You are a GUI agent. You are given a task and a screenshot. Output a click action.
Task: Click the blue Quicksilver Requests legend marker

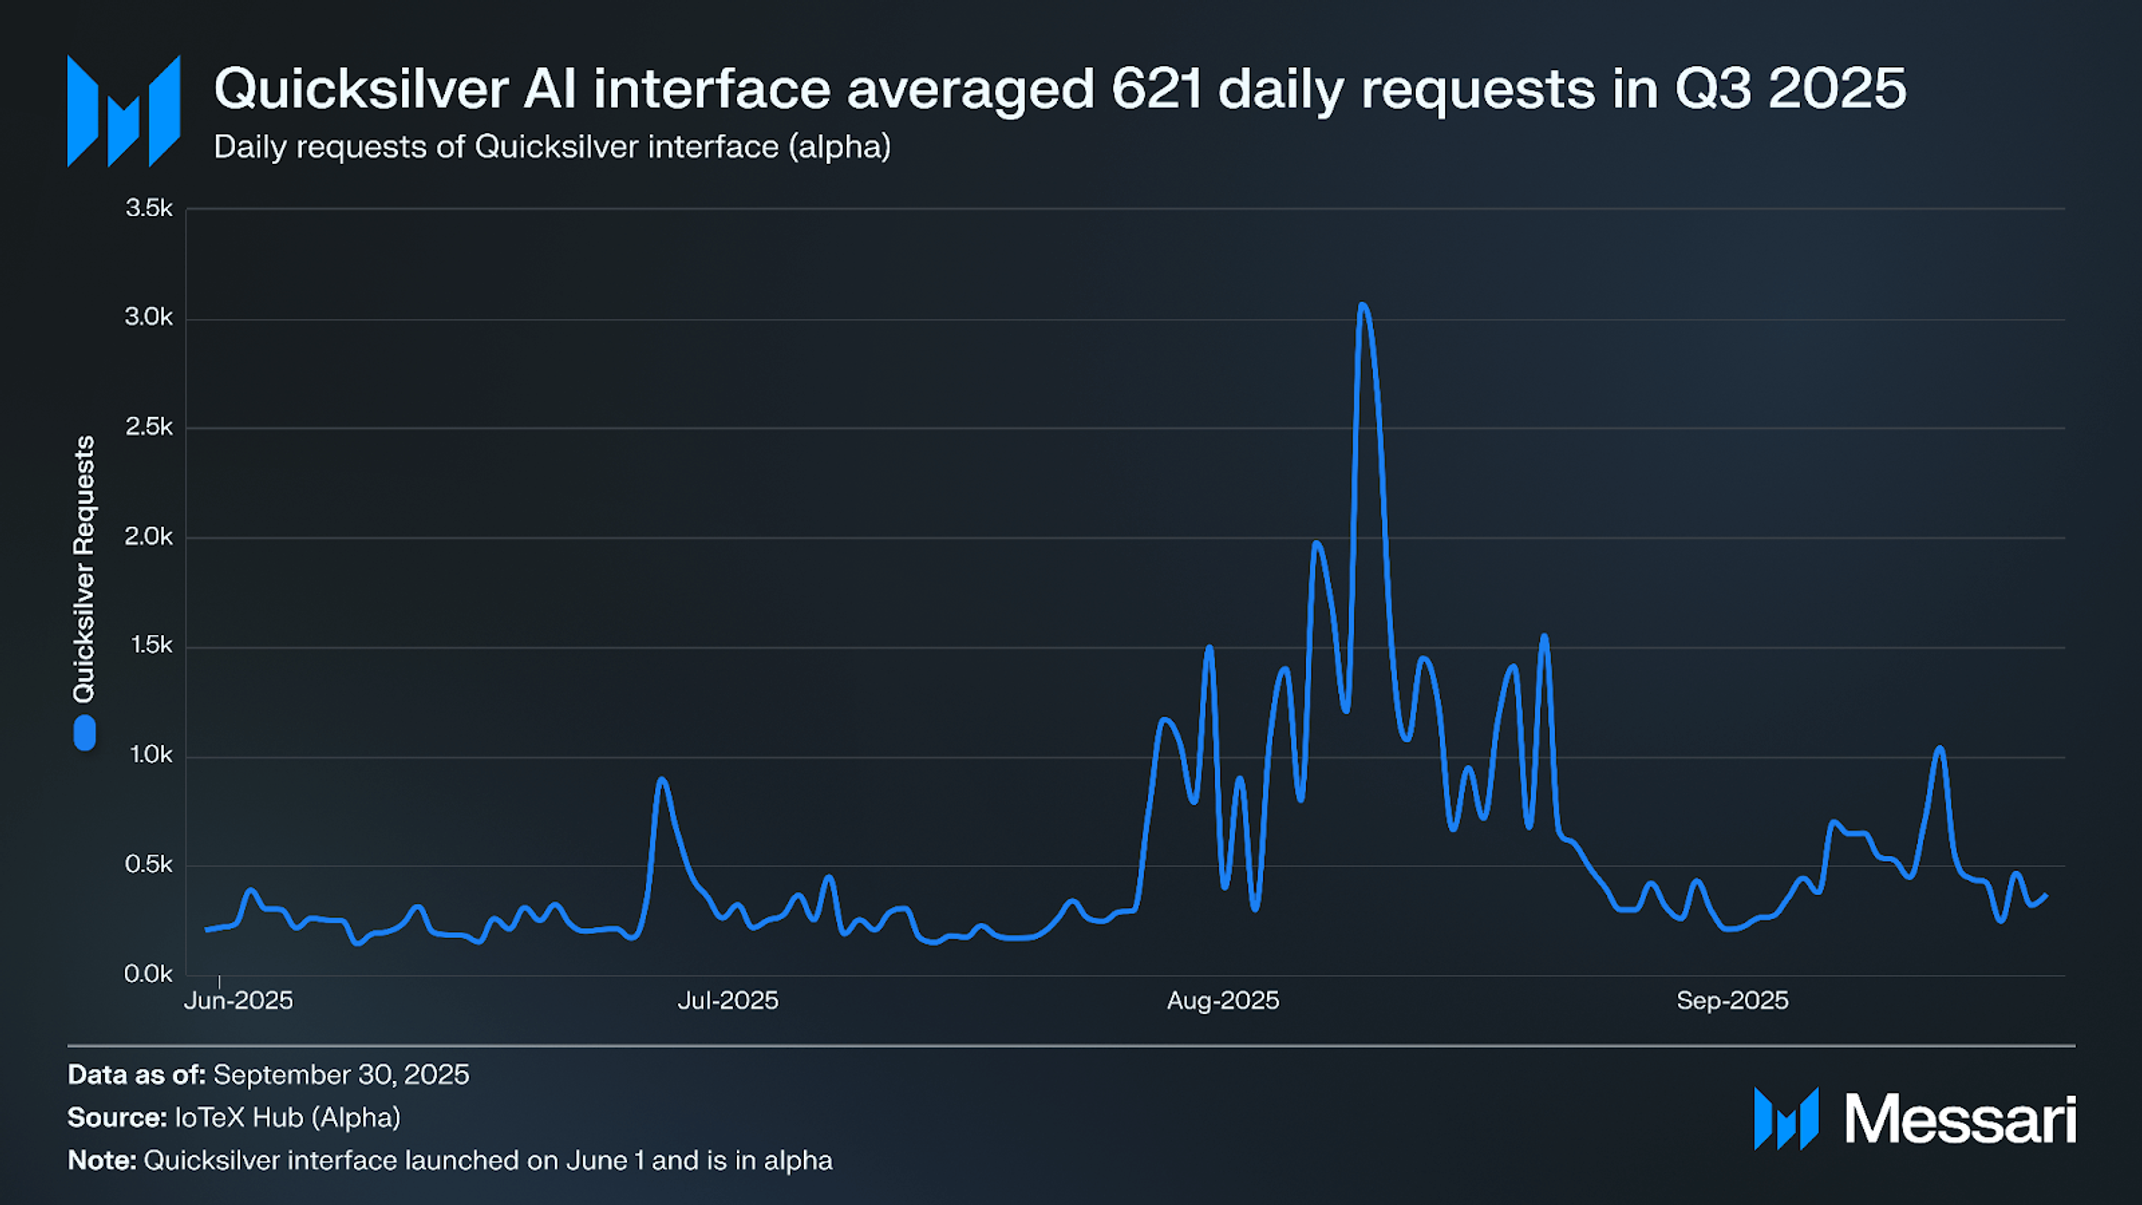point(85,733)
